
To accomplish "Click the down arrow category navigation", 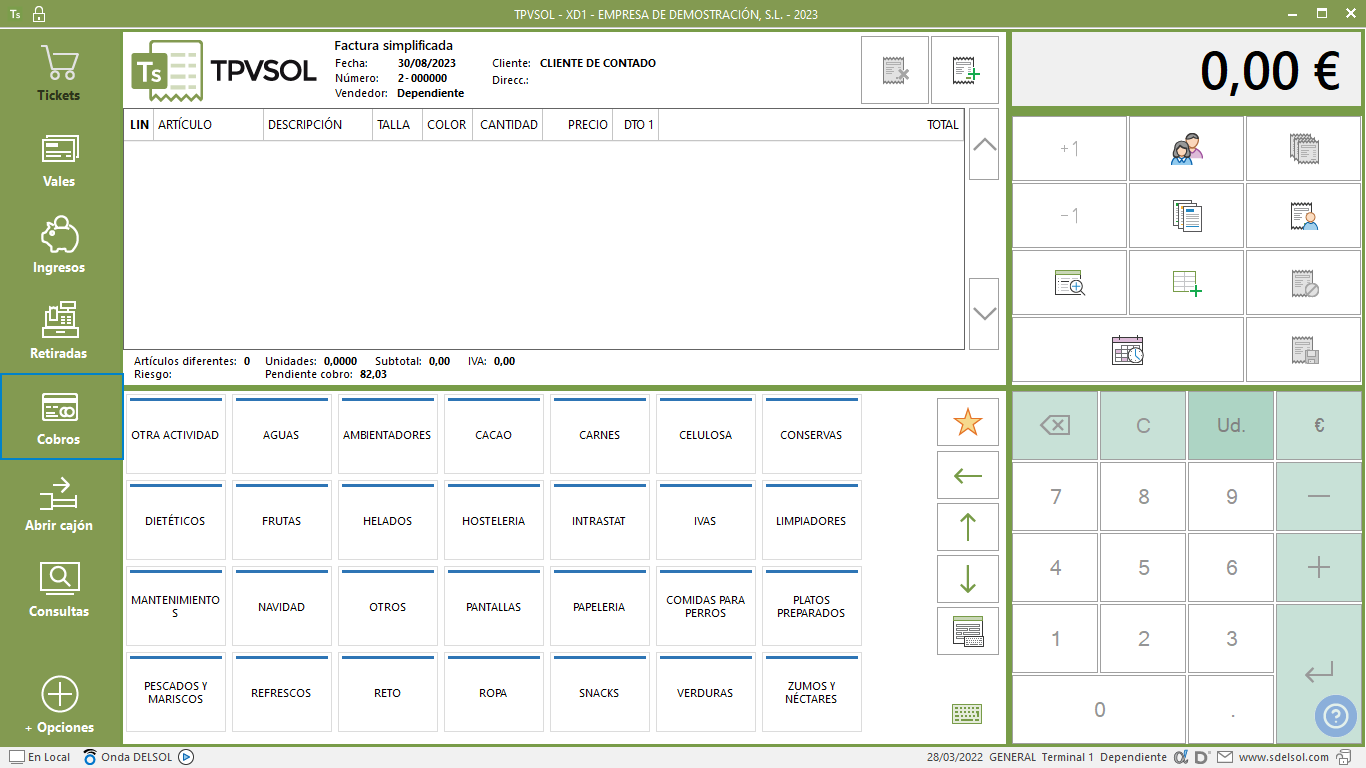I will pos(968,579).
